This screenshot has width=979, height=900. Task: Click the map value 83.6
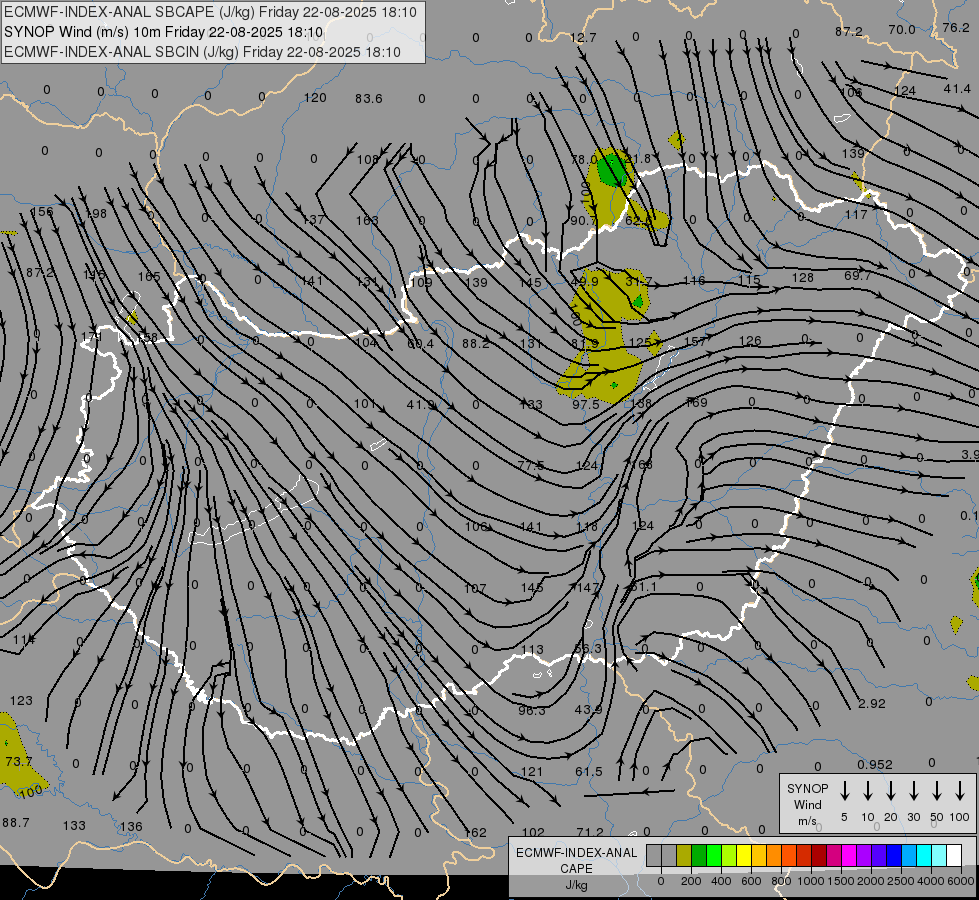[x=368, y=99]
